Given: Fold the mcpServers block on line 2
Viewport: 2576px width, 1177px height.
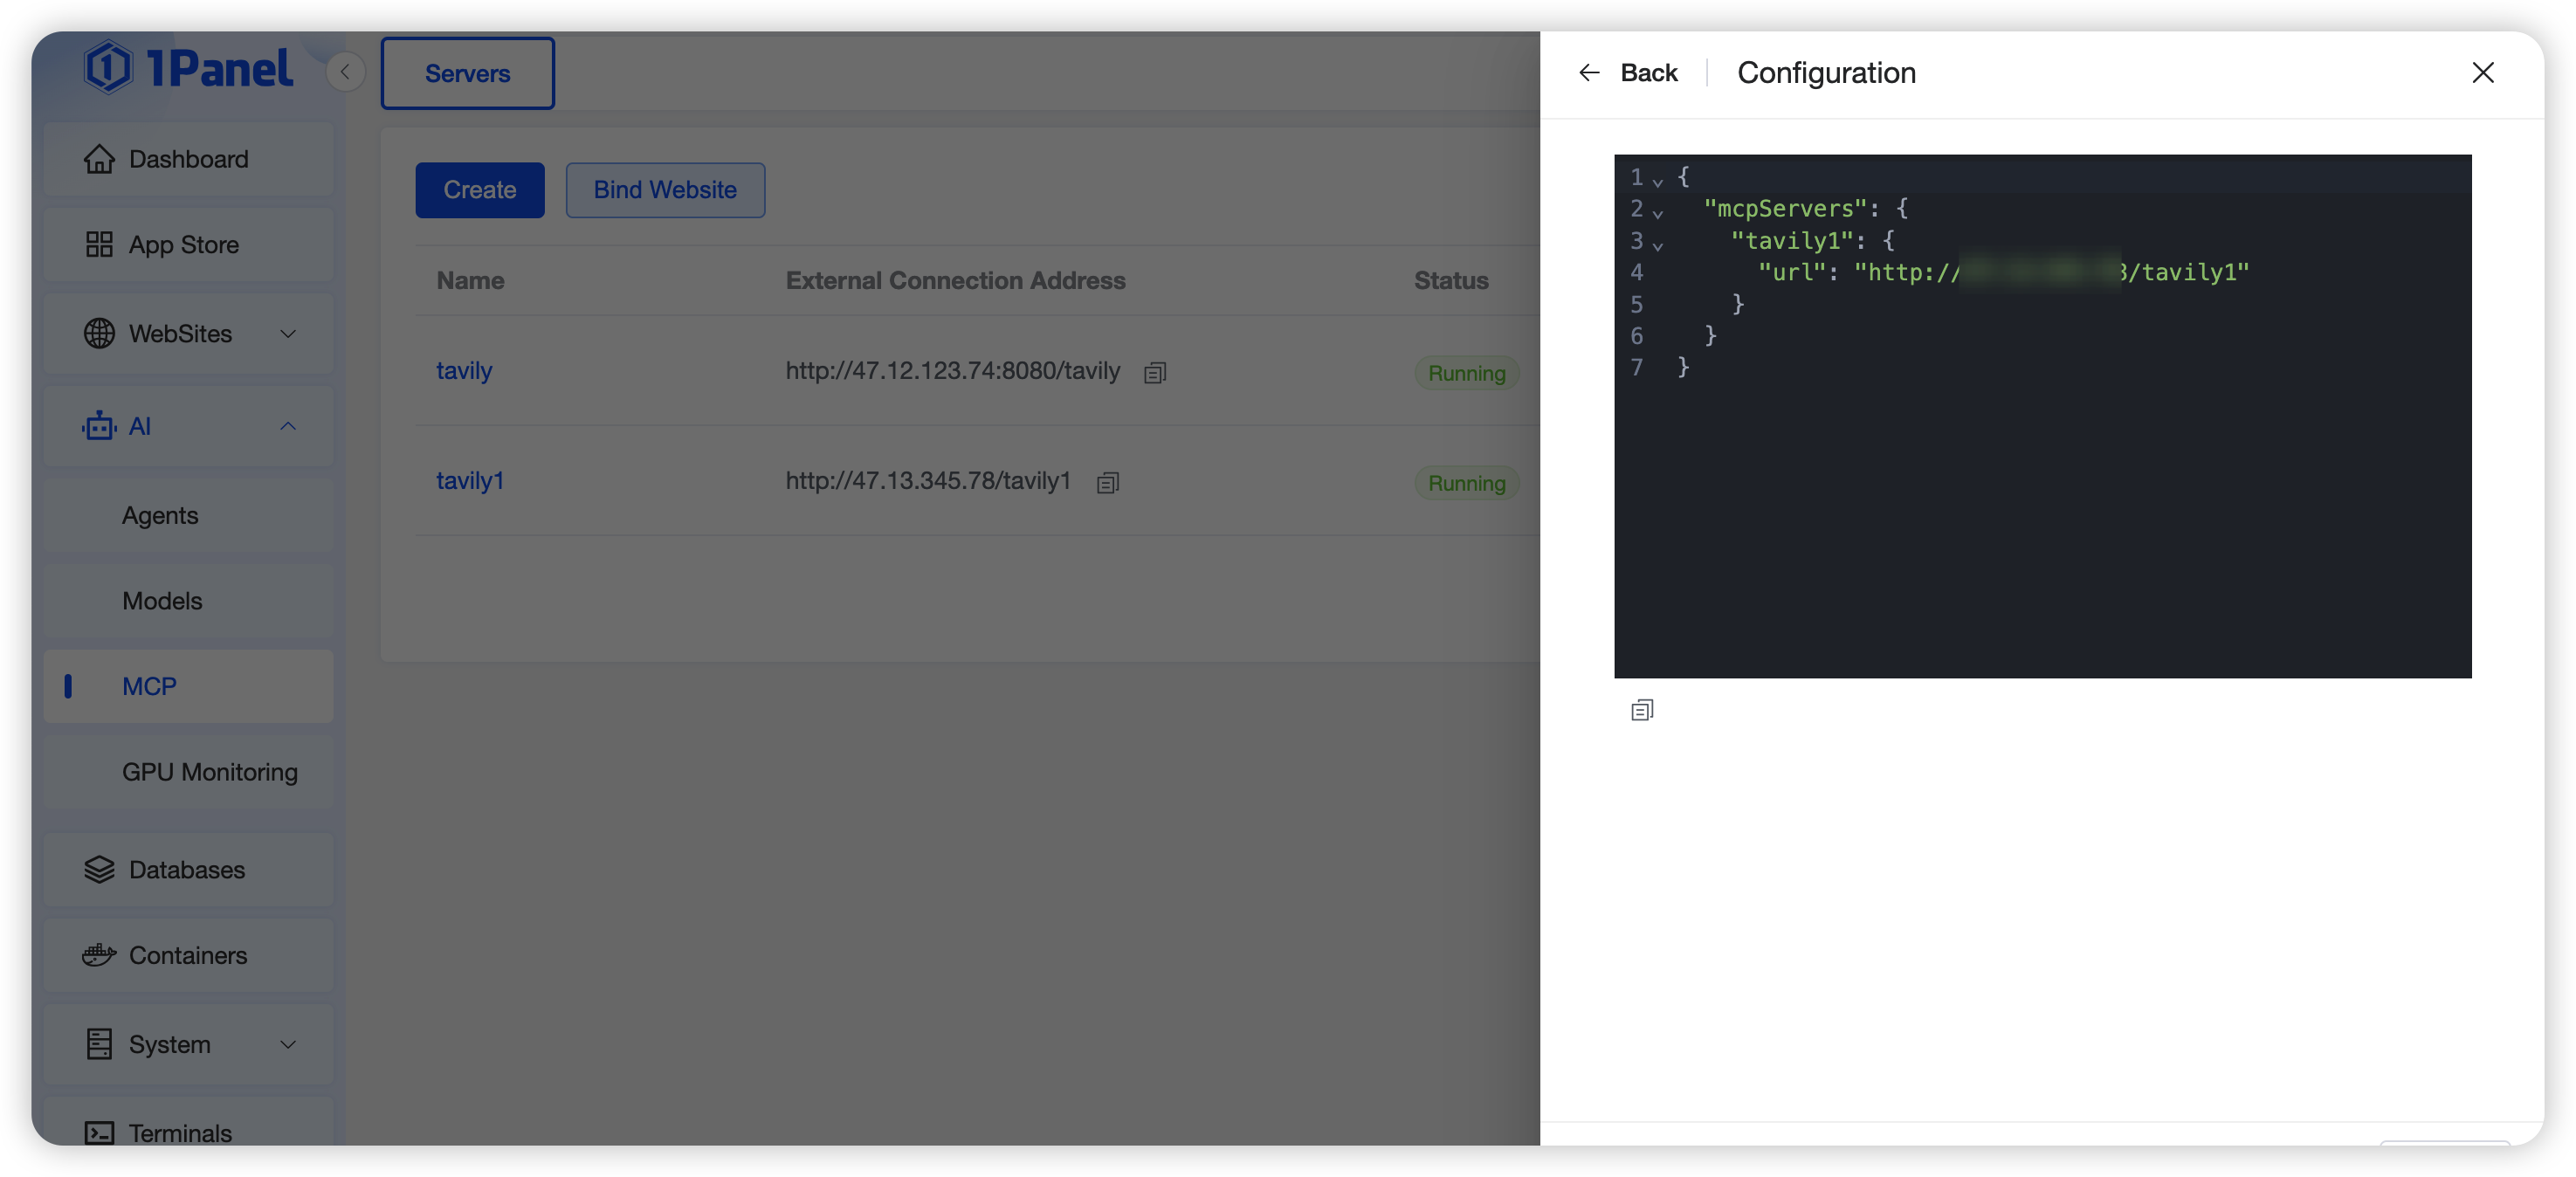Looking at the screenshot, I should (1658, 213).
